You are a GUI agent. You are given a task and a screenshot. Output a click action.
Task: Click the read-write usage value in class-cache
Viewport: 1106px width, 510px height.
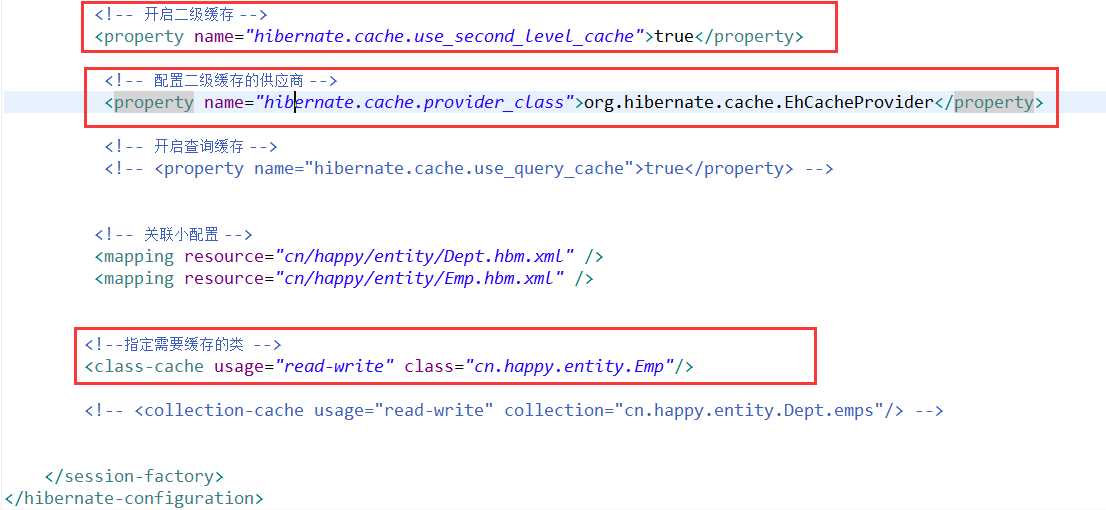pyautogui.click(x=334, y=367)
